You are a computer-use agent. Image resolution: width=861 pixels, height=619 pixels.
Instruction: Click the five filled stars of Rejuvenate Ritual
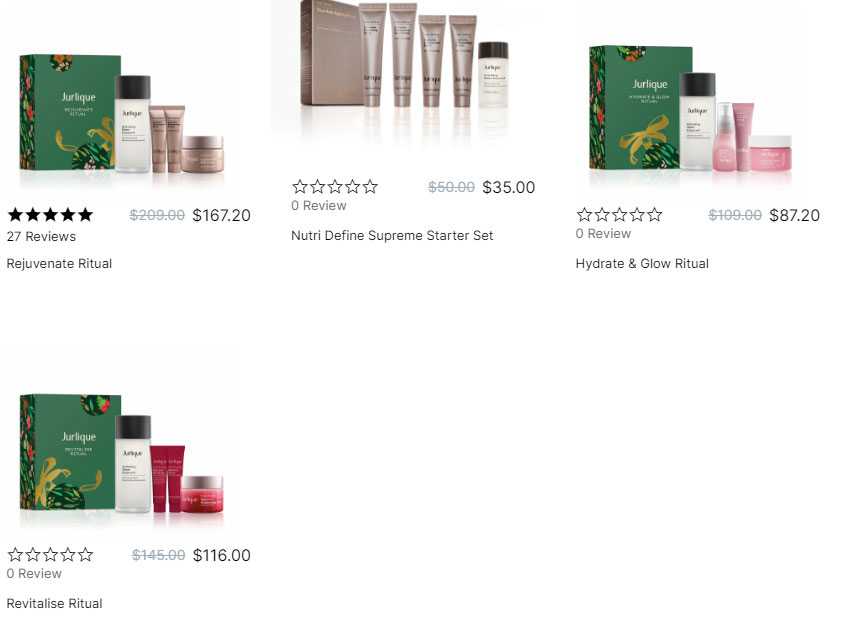click(50, 215)
